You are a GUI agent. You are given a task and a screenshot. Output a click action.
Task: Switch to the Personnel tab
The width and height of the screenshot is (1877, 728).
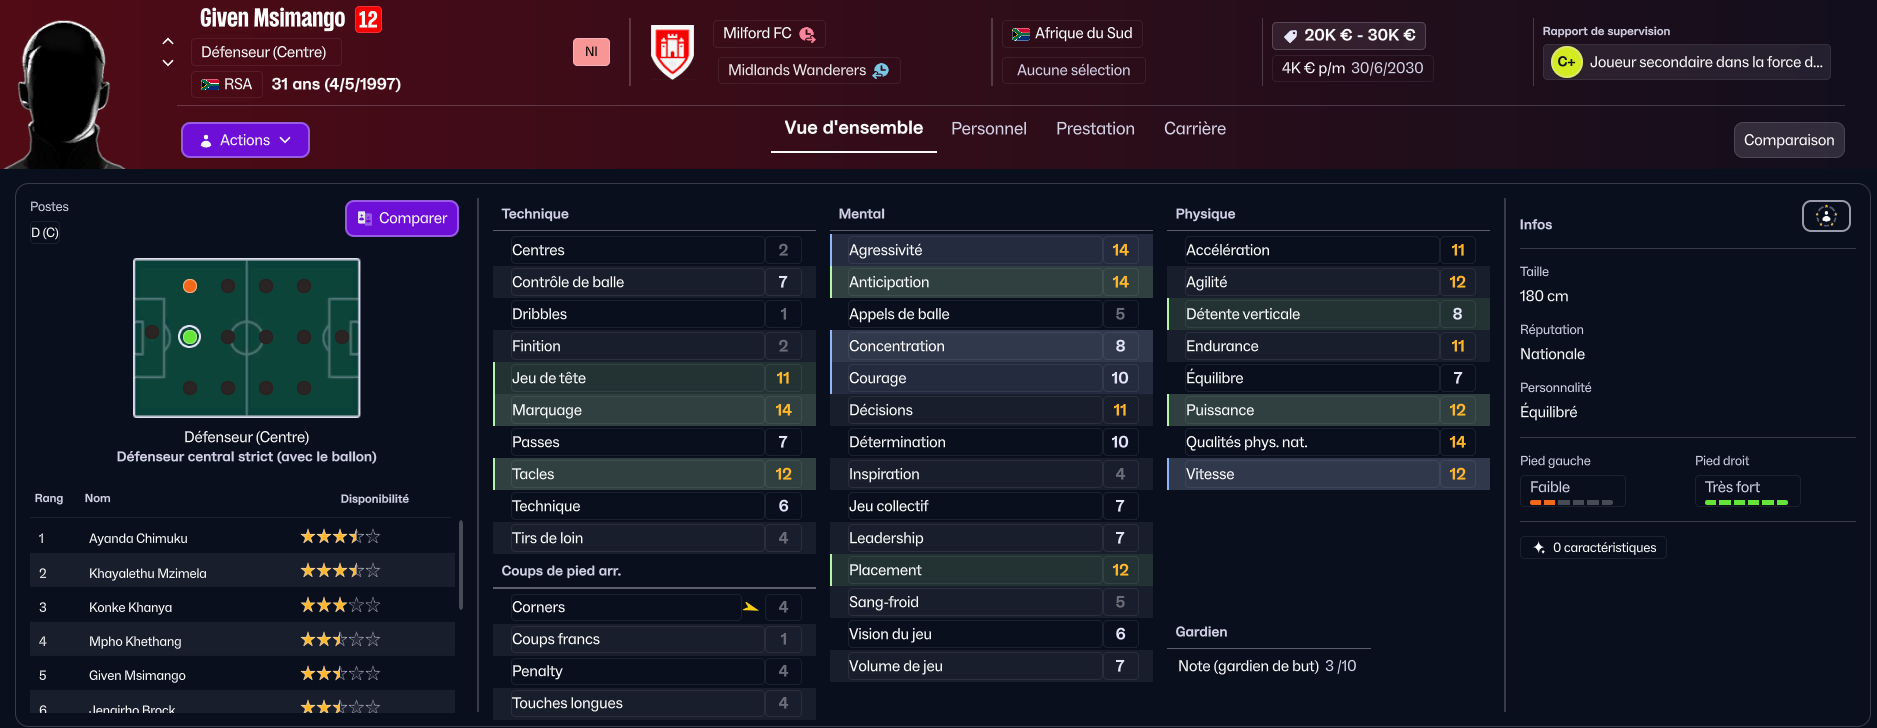988,128
